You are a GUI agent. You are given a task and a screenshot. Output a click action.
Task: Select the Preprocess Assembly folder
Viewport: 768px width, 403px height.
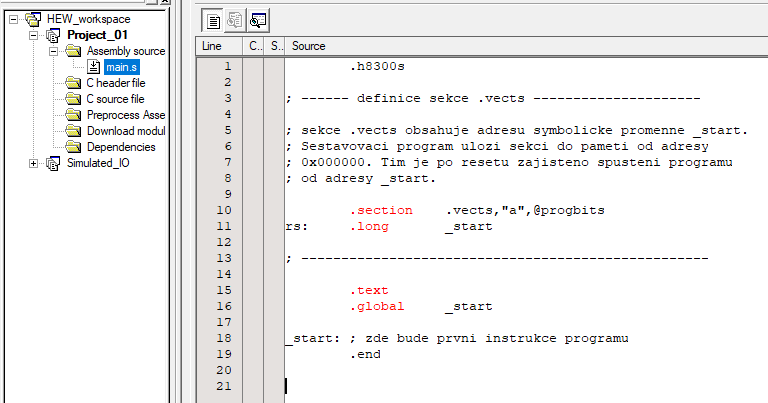pos(125,115)
